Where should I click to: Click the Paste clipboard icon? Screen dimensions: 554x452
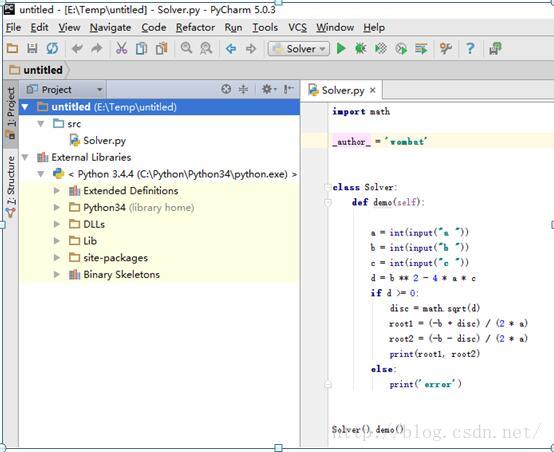tap(161, 48)
